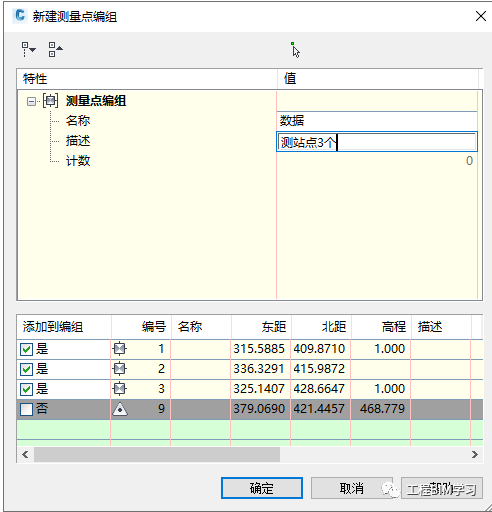This screenshot has width=492, height=512.
Task: Click the 高程 column header
Action: (x=381, y=327)
